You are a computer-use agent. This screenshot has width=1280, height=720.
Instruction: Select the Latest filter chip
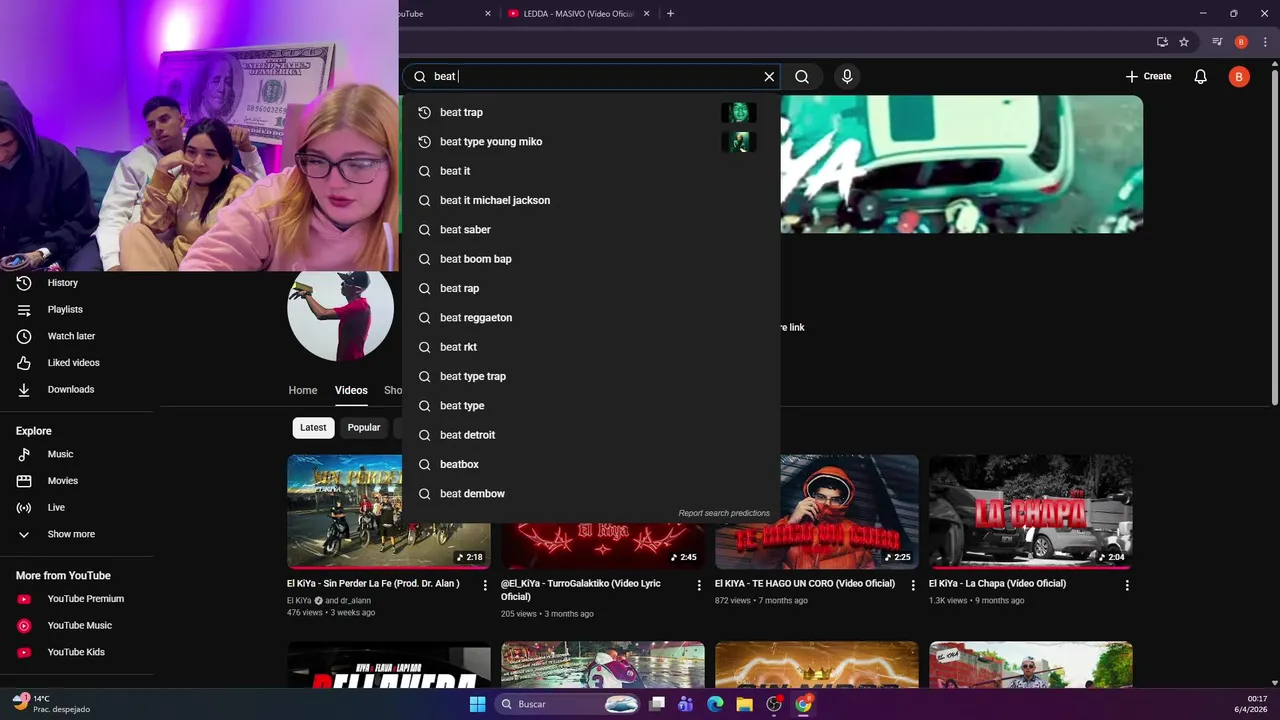click(313, 427)
